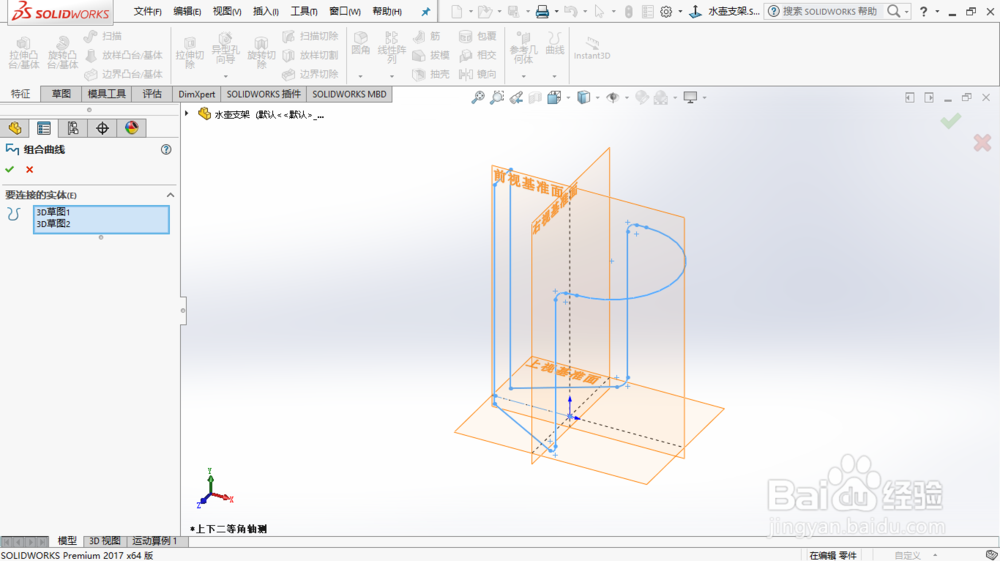
Task: Switch to the 模具工具 tab
Action: click(107, 94)
